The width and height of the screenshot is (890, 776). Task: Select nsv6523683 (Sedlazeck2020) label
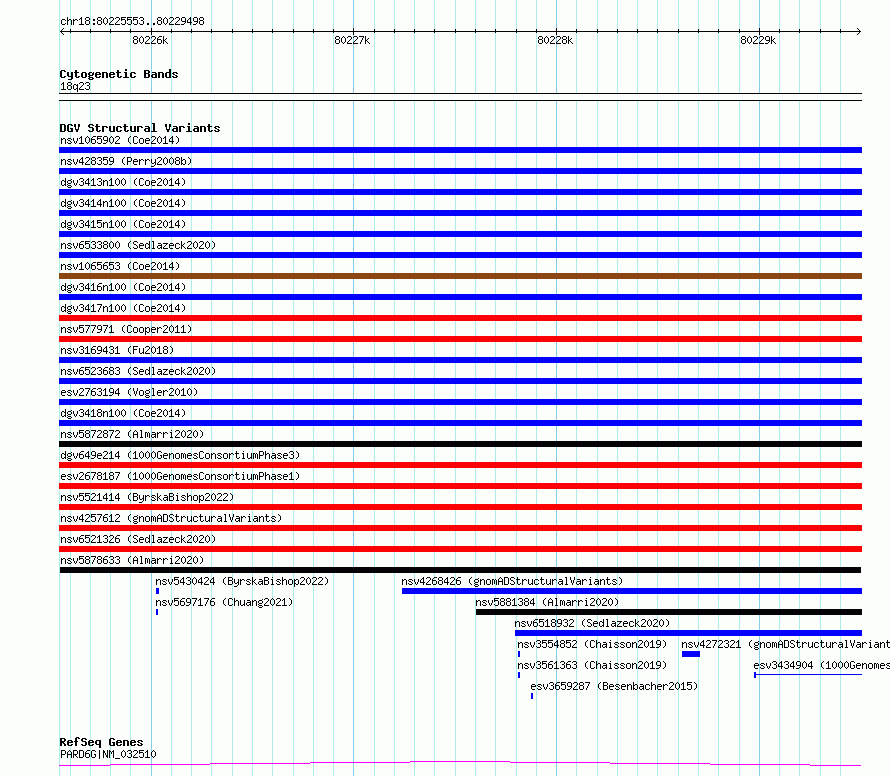(138, 371)
